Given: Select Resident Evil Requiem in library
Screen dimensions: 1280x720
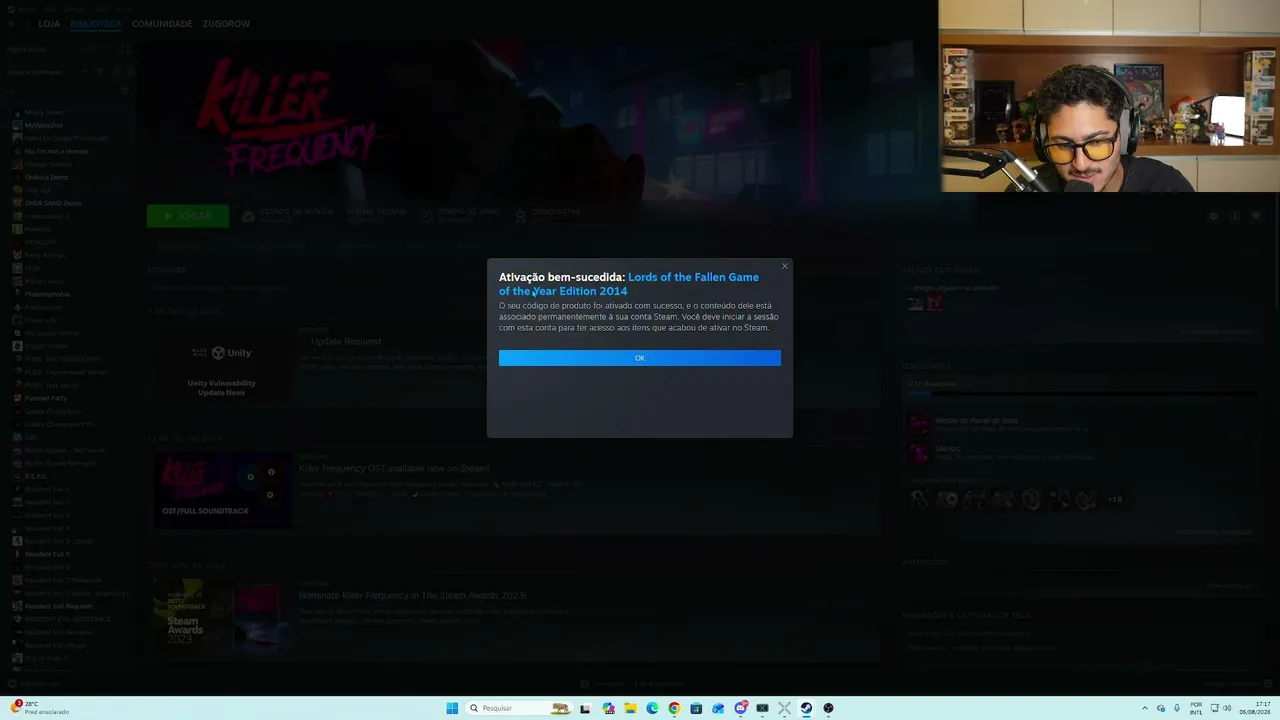Looking at the screenshot, I should 58,606.
